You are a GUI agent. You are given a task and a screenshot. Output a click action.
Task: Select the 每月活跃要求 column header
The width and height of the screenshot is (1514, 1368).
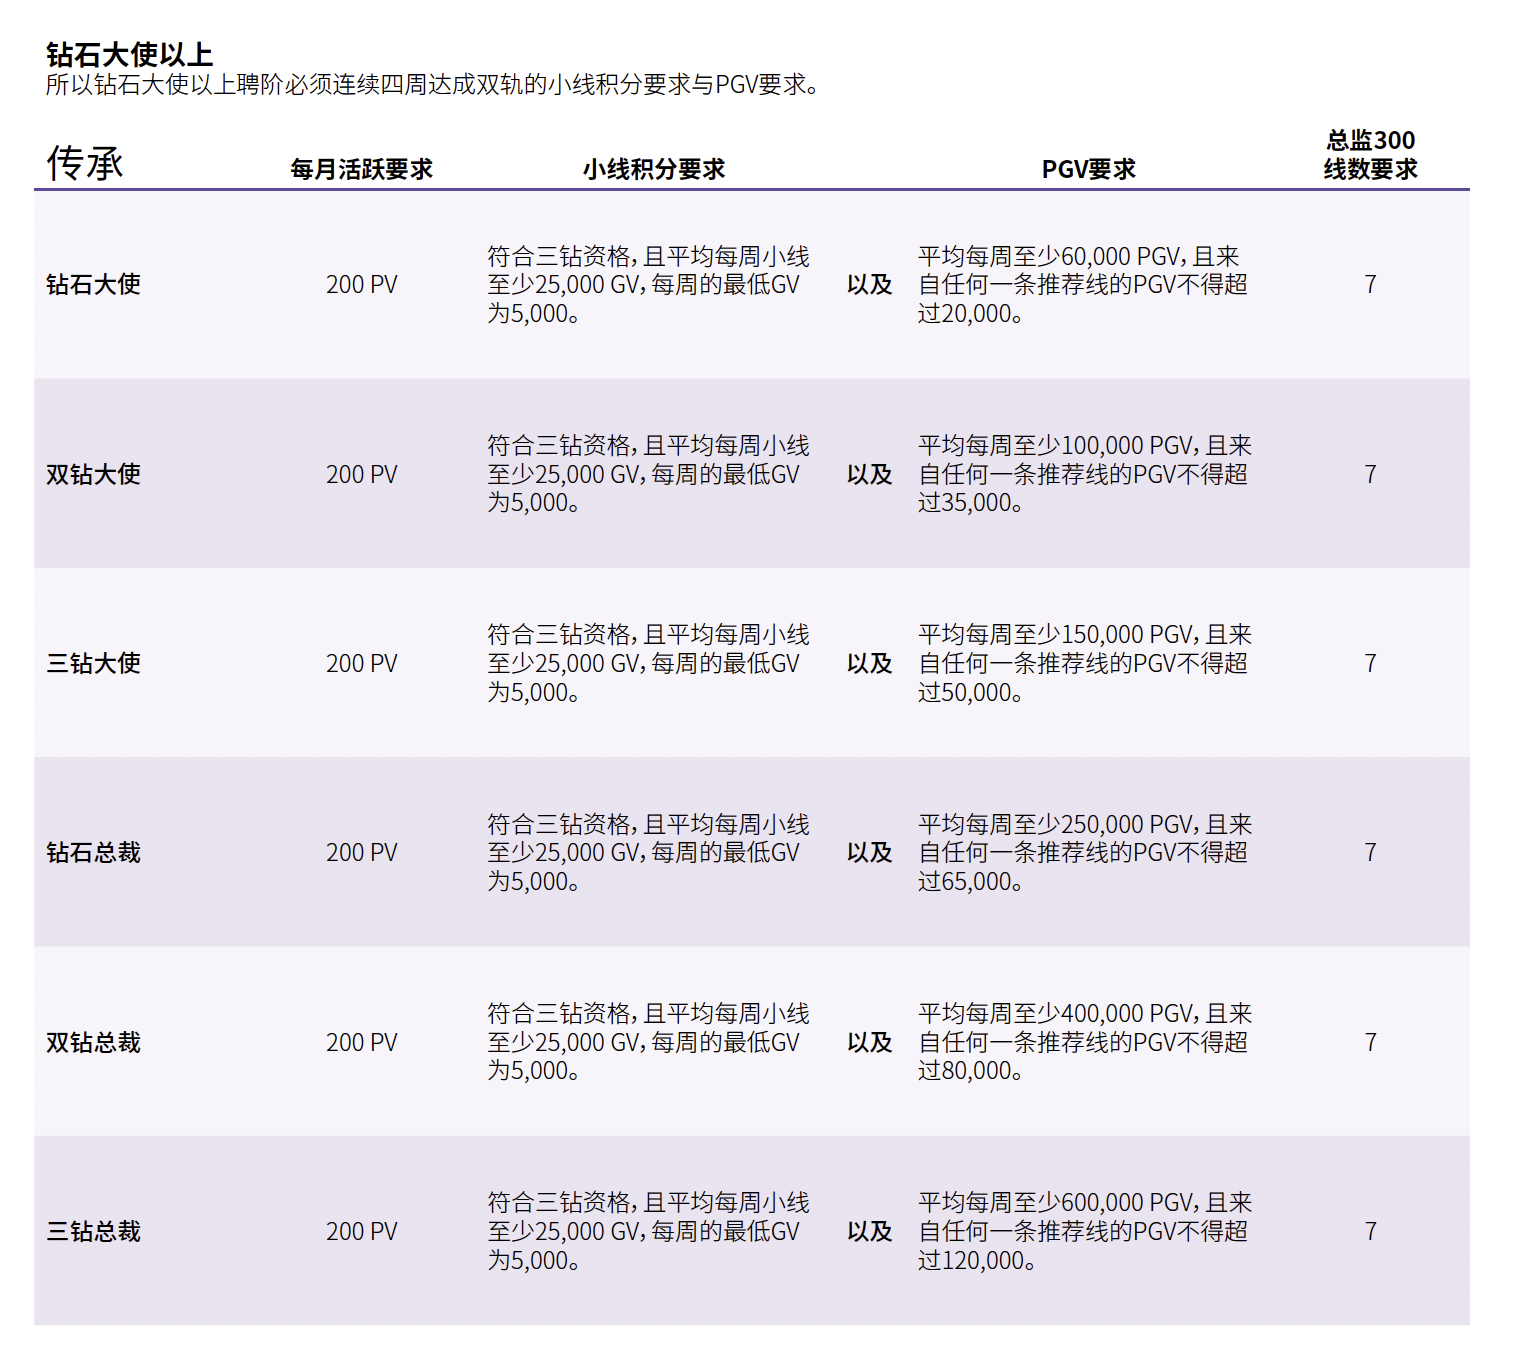361,169
